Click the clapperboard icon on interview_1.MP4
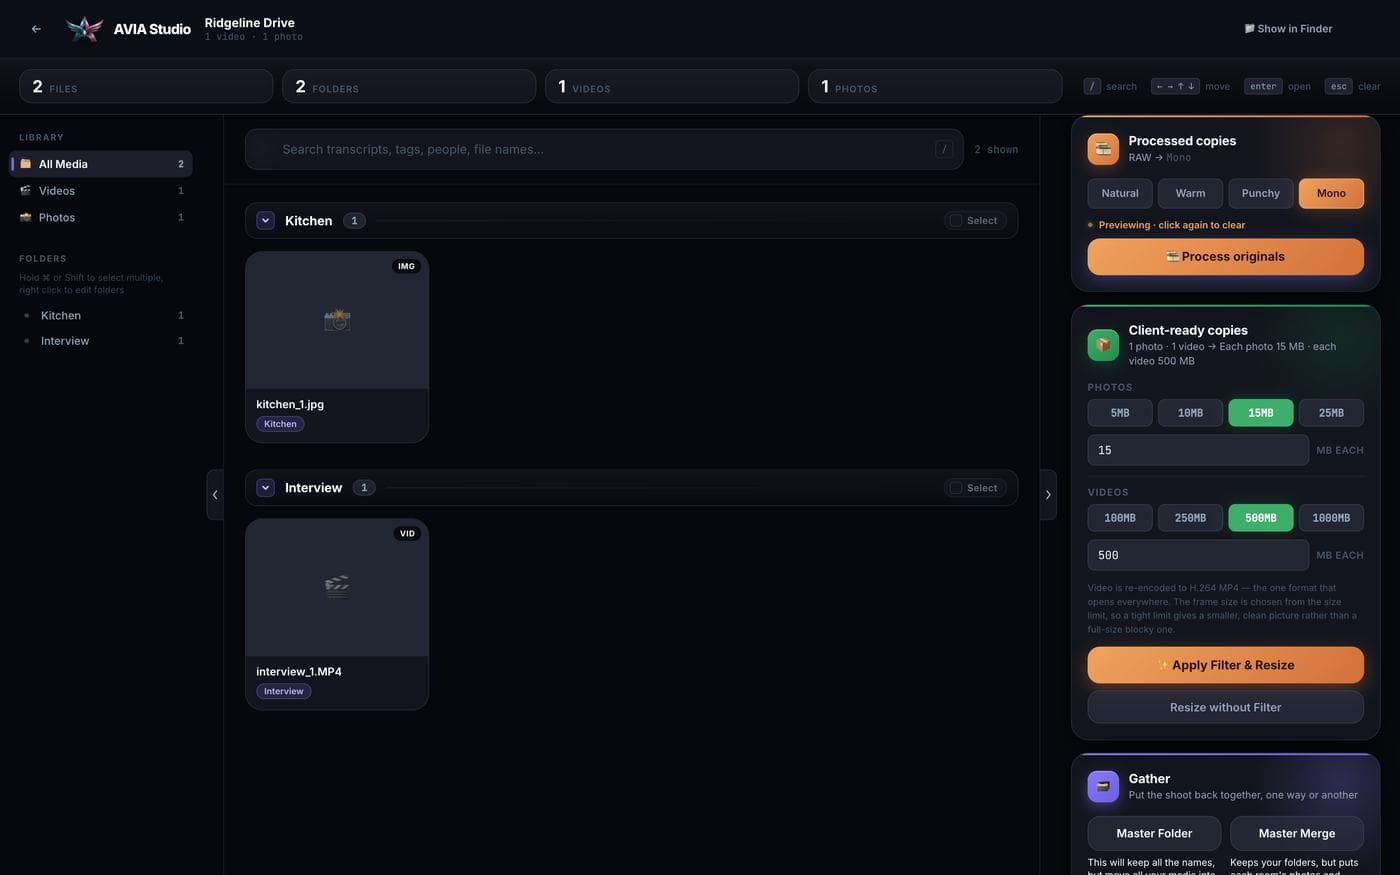The width and height of the screenshot is (1400, 875). click(337, 587)
